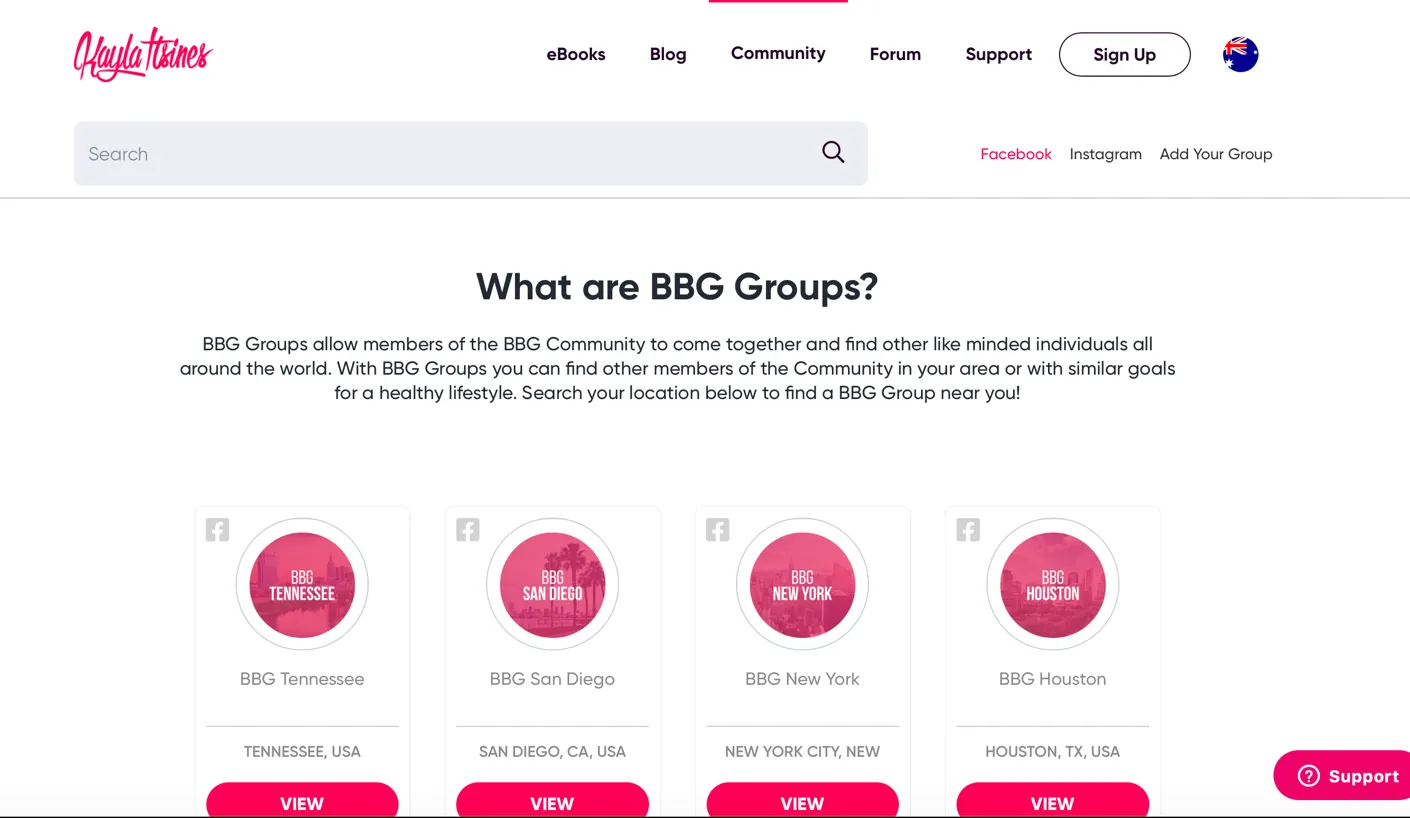Viewport: 1410px width, 818px height.
Task: Focus the Search input field
Action: point(471,154)
